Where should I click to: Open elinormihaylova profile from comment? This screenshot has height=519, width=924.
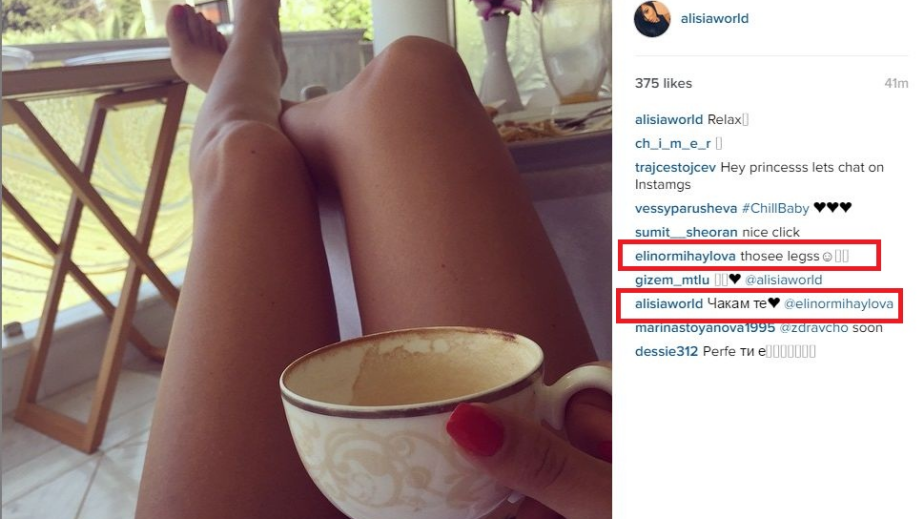[685, 256]
